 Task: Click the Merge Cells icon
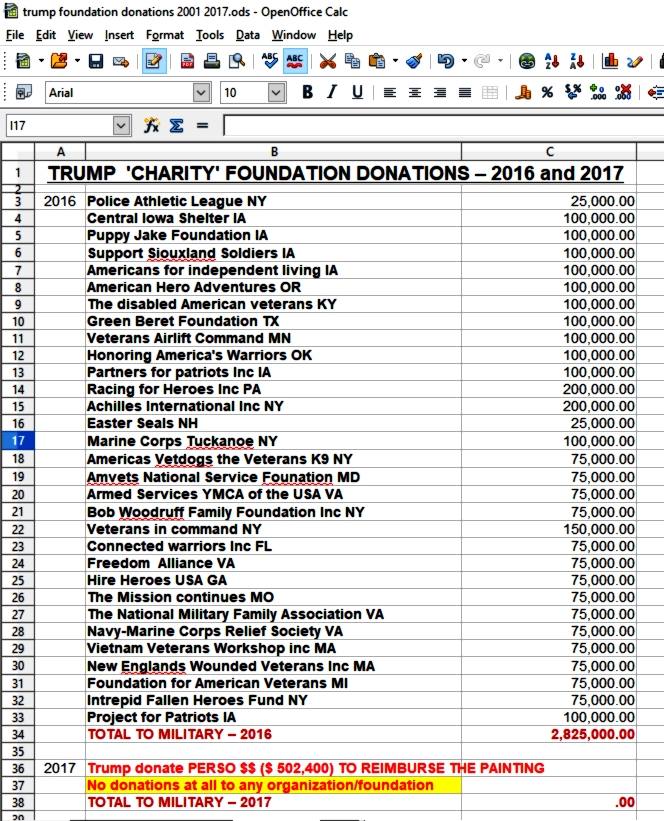pyautogui.click(x=490, y=93)
